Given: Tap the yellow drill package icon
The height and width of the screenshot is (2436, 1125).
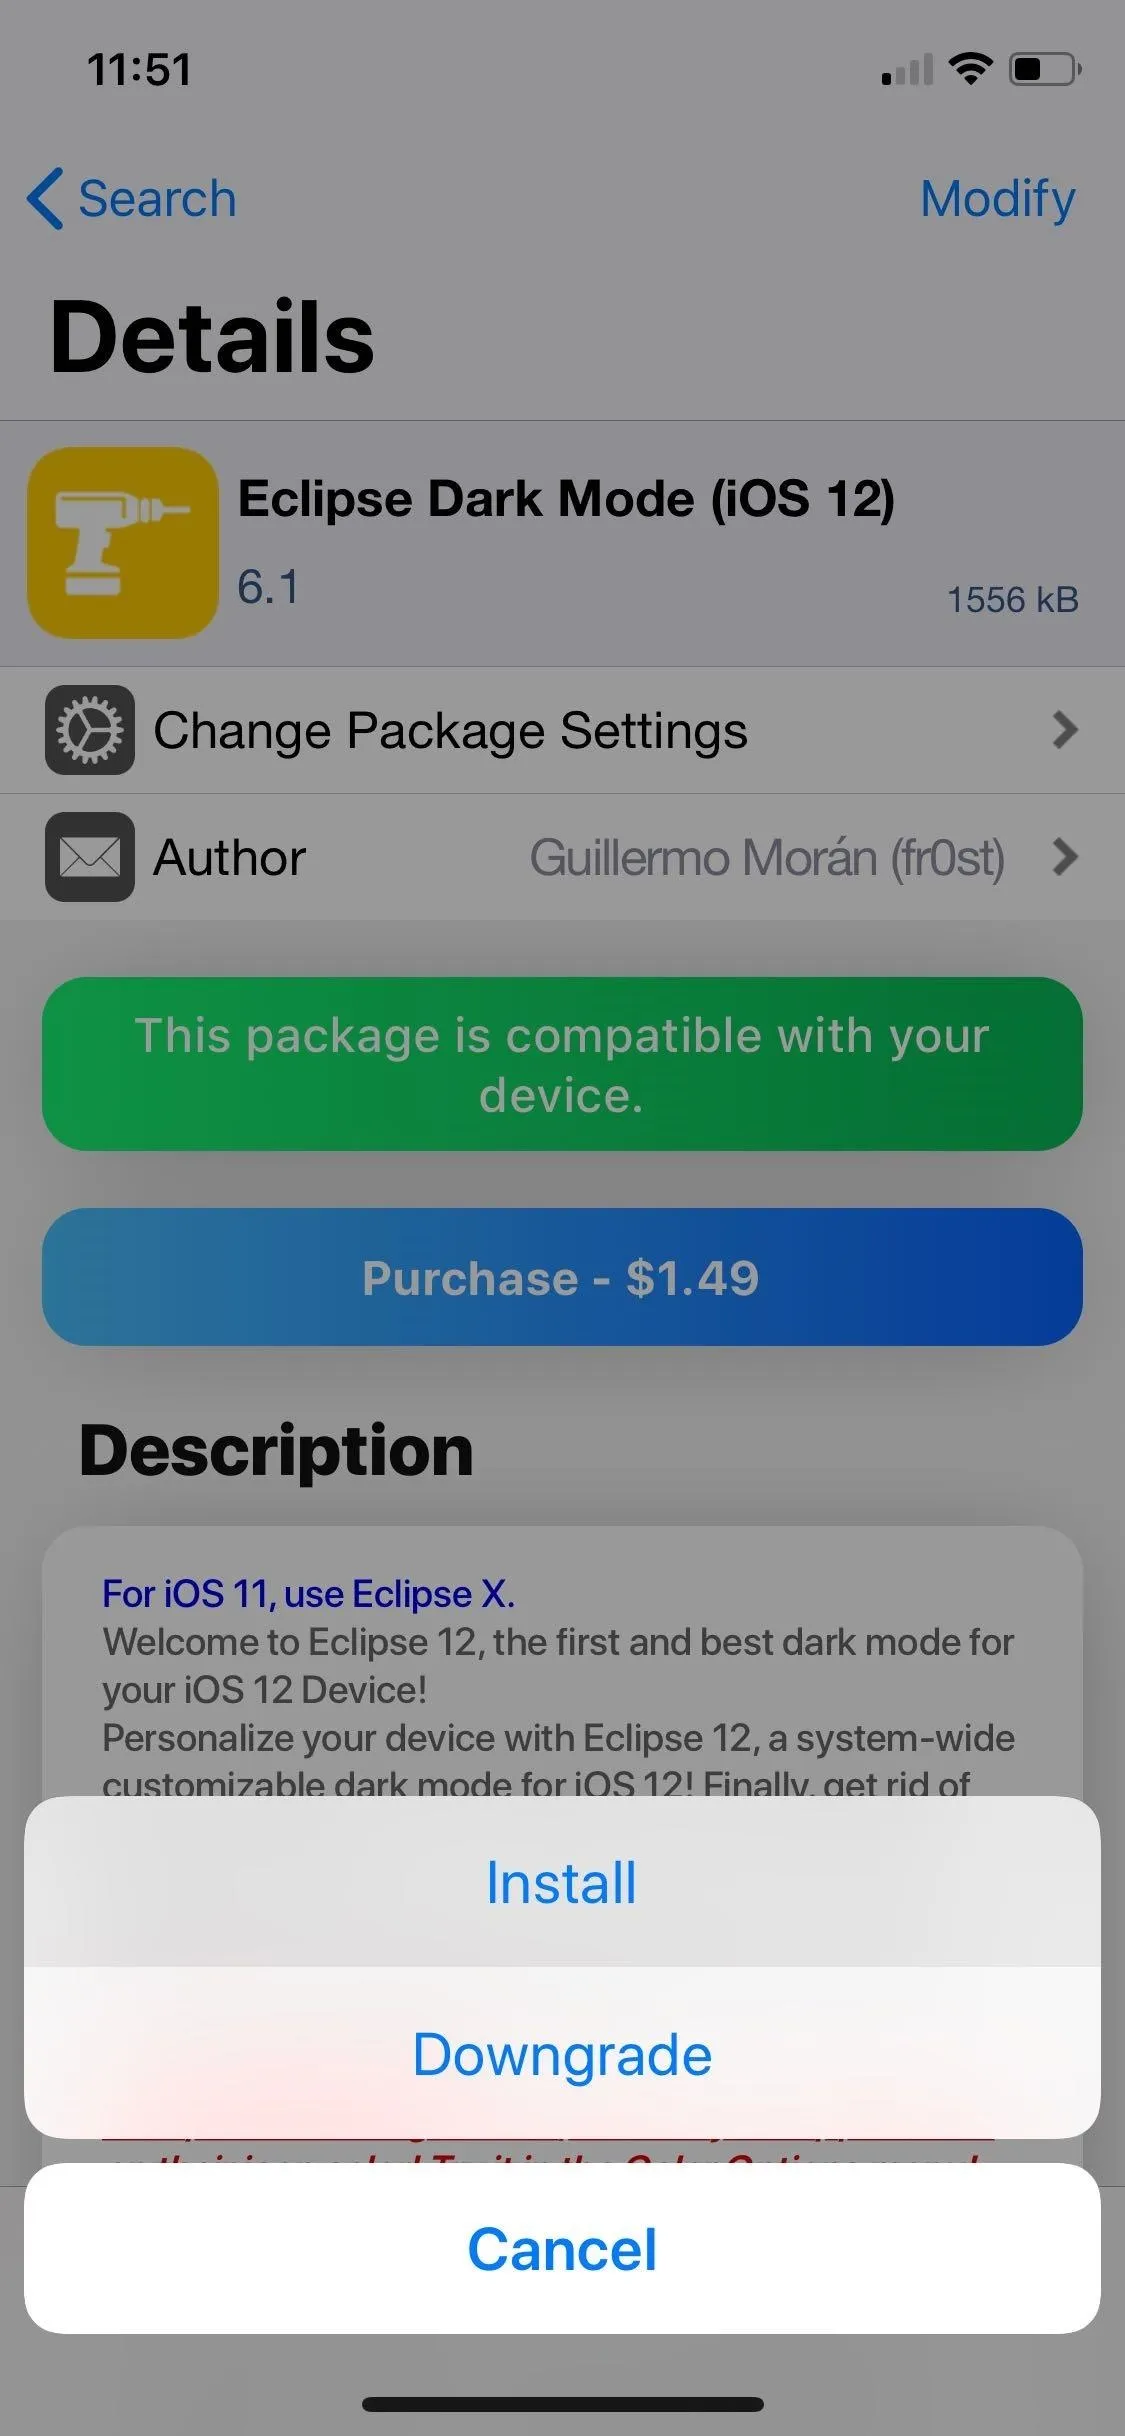Looking at the screenshot, I should [123, 543].
